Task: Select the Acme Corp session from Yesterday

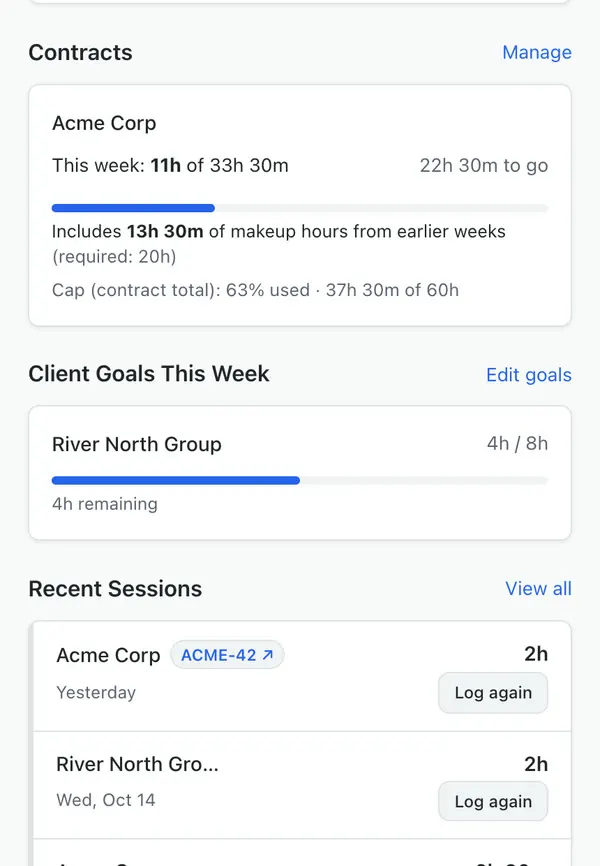Action: [x=302, y=676]
